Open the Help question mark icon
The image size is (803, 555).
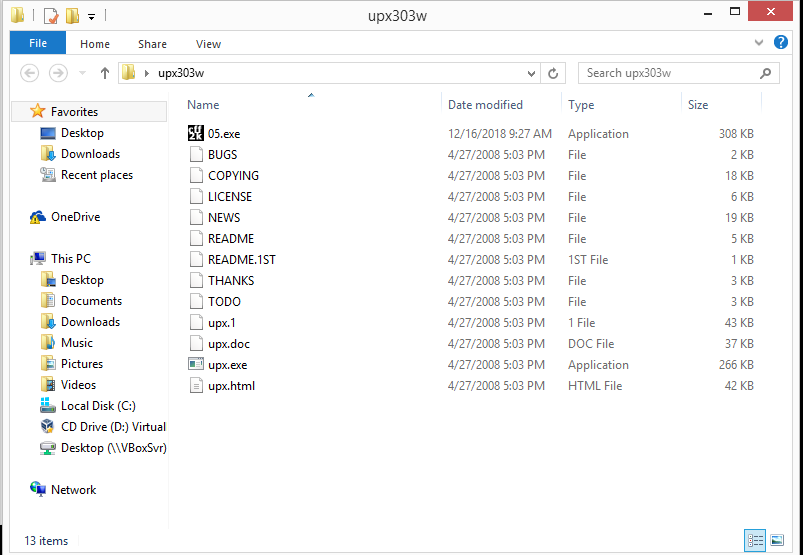click(780, 42)
